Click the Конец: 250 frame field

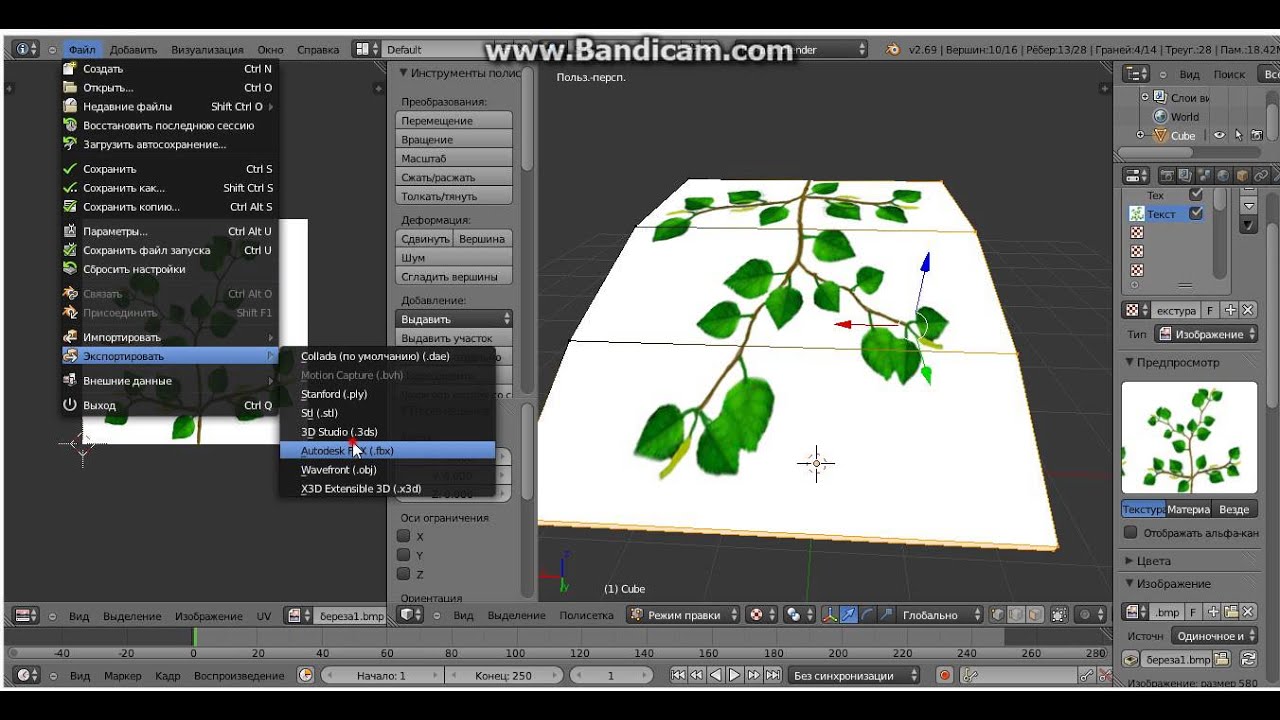point(503,675)
